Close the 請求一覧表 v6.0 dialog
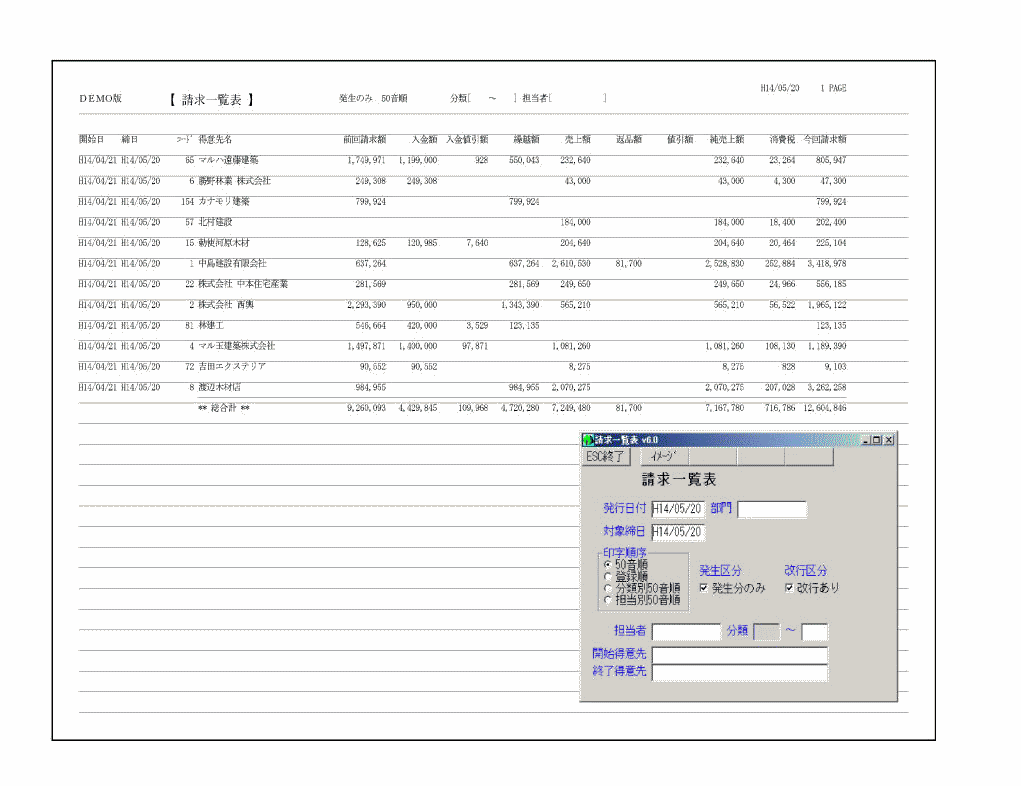The width and height of the screenshot is (1021, 786). (889, 440)
